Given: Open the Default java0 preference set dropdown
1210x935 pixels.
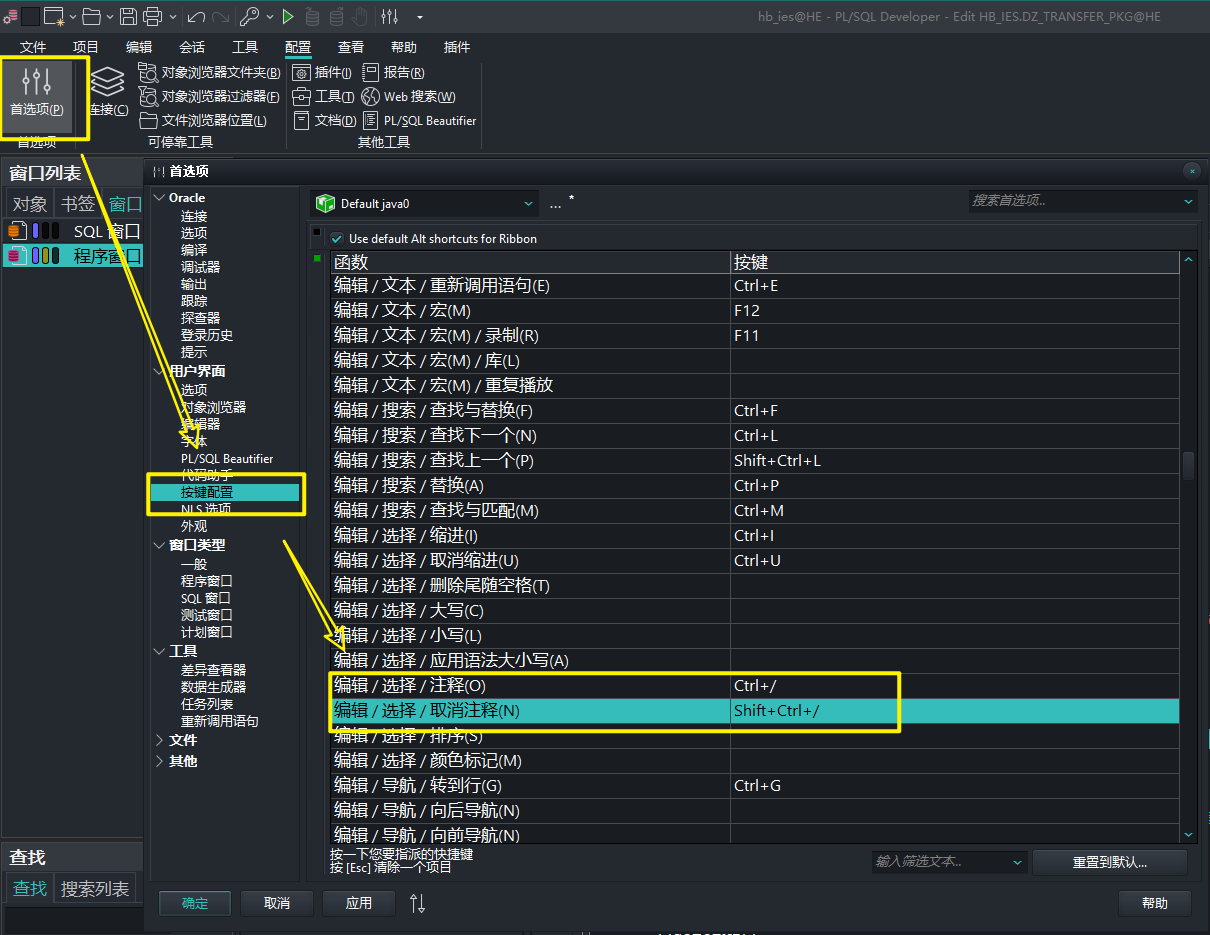Looking at the screenshot, I should tap(424, 203).
